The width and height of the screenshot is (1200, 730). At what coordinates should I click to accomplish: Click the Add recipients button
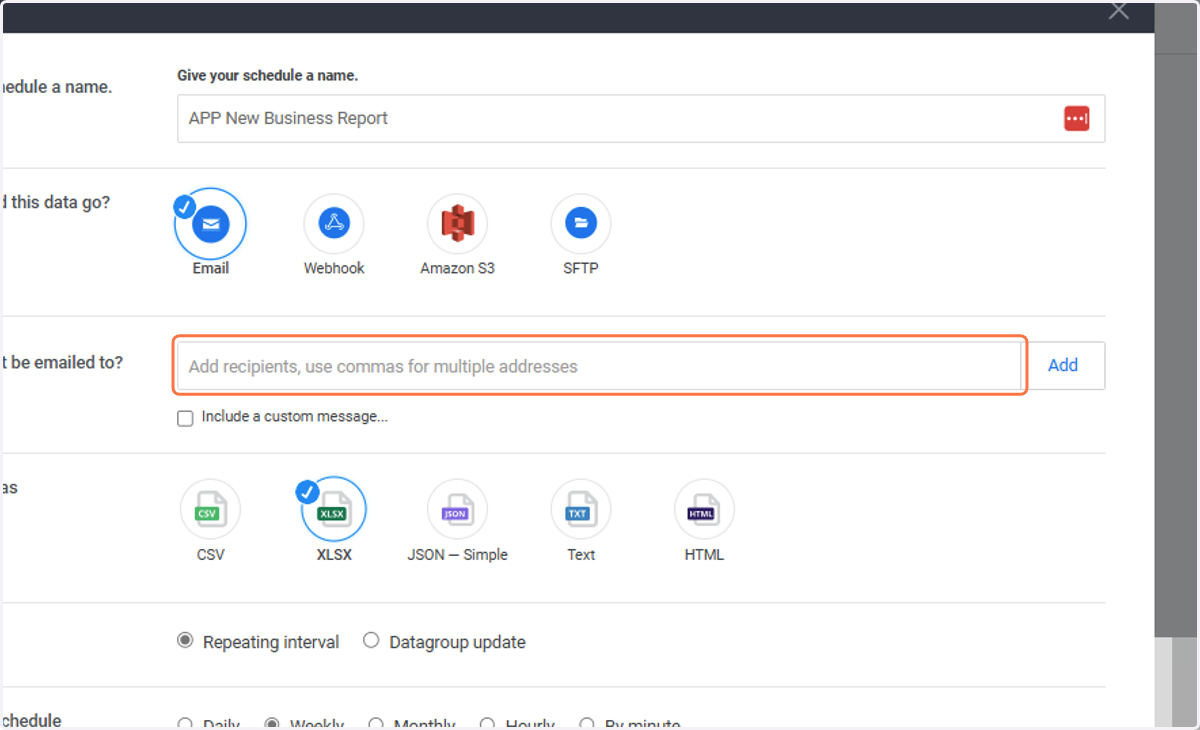pyautogui.click(x=1063, y=365)
